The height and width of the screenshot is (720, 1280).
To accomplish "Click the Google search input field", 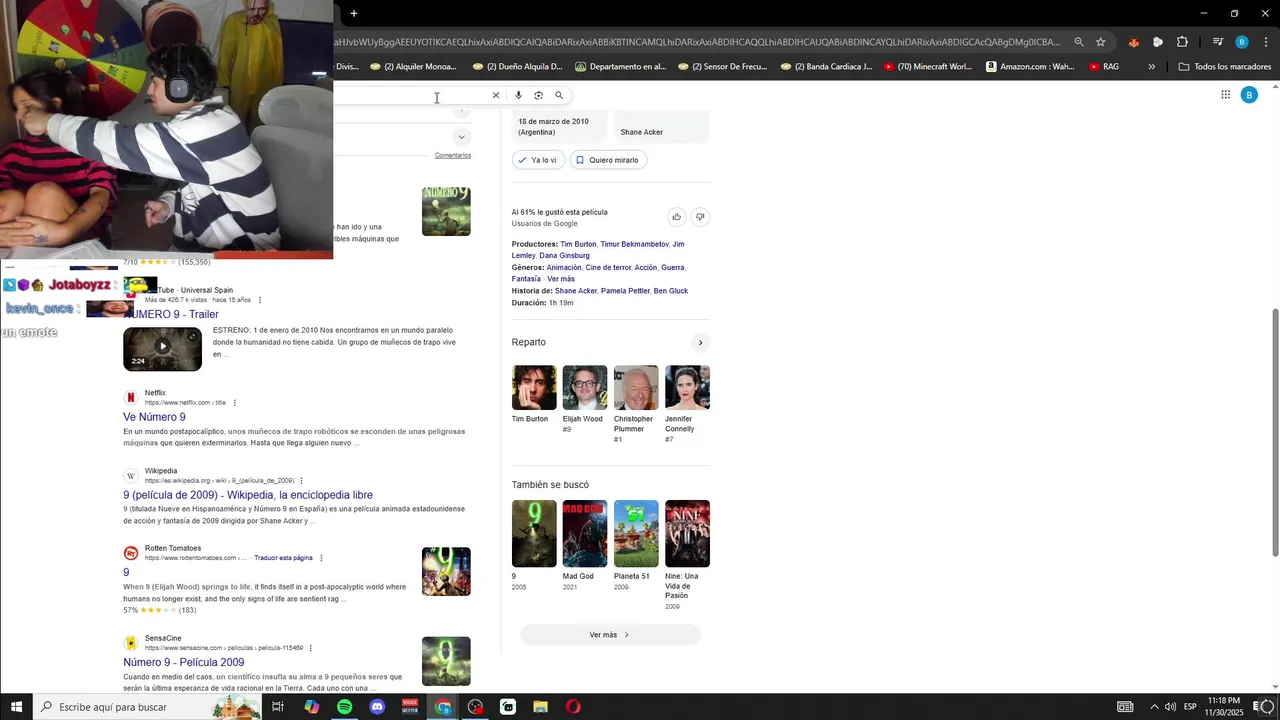I will (x=410, y=95).
